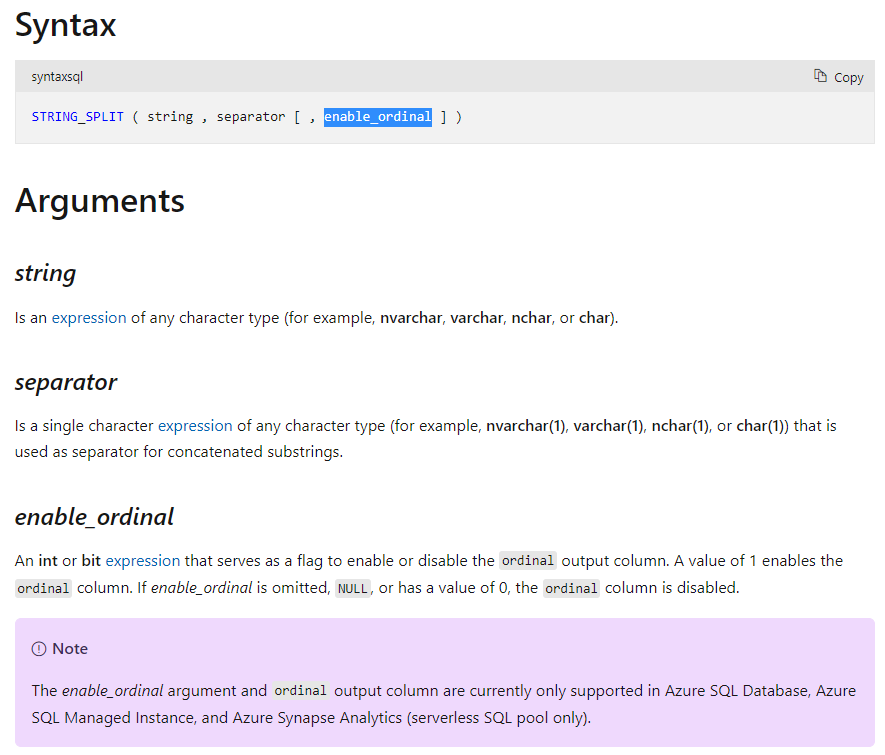Click the NULL inline code
This screenshot has height=755, width=885.
click(x=353, y=589)
